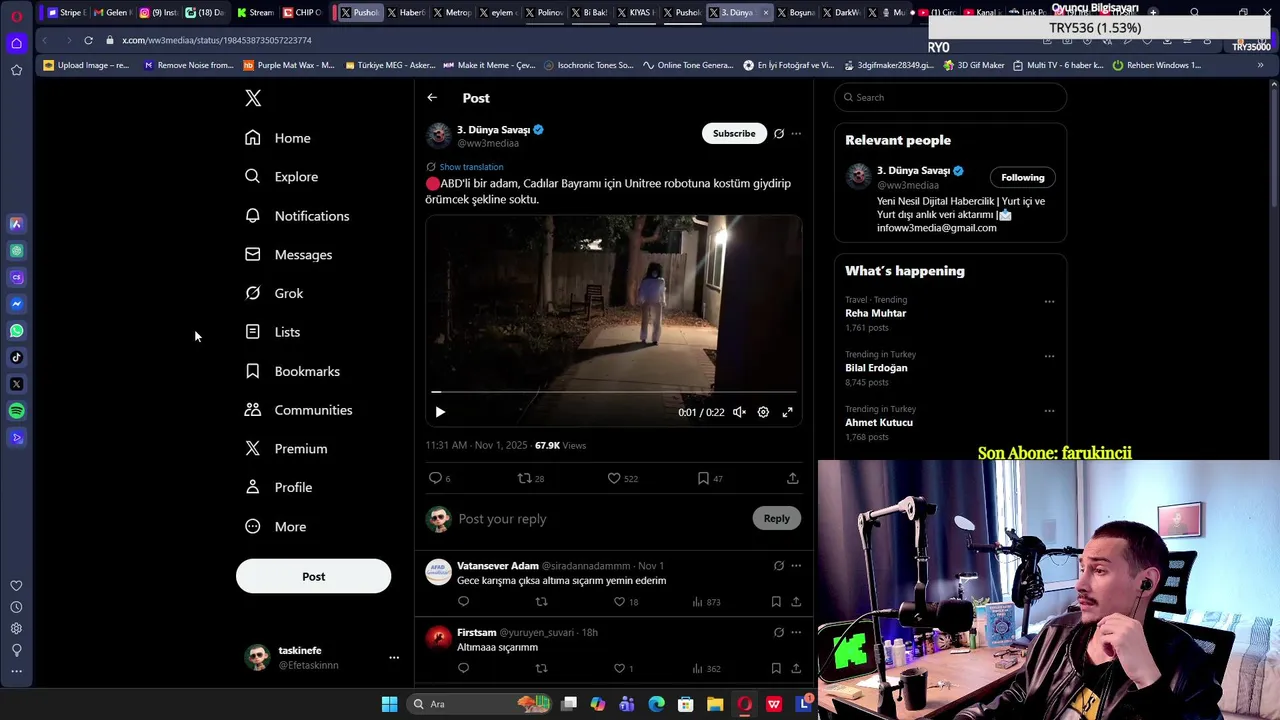Reply to the main post via comment icon

[435, 478]
